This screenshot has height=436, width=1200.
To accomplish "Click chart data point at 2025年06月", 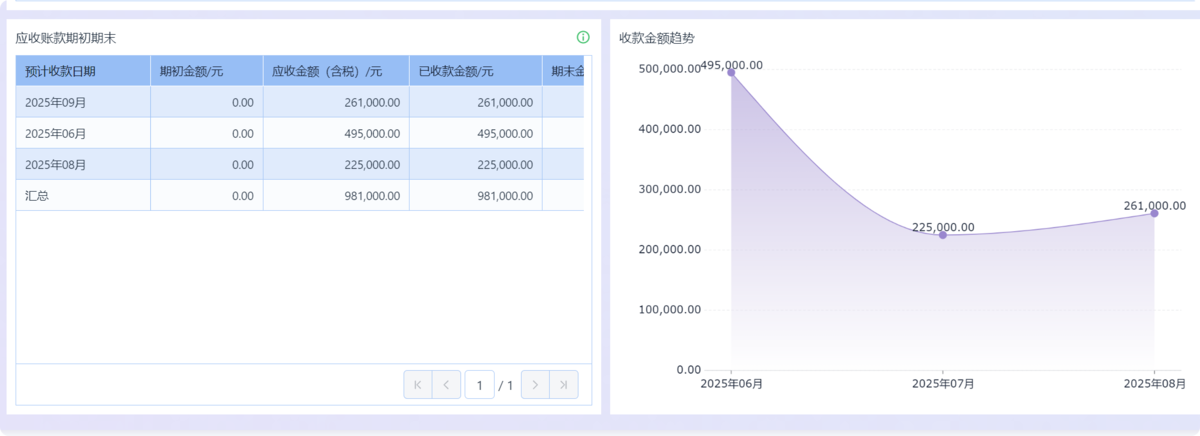I will pos(731,72).
